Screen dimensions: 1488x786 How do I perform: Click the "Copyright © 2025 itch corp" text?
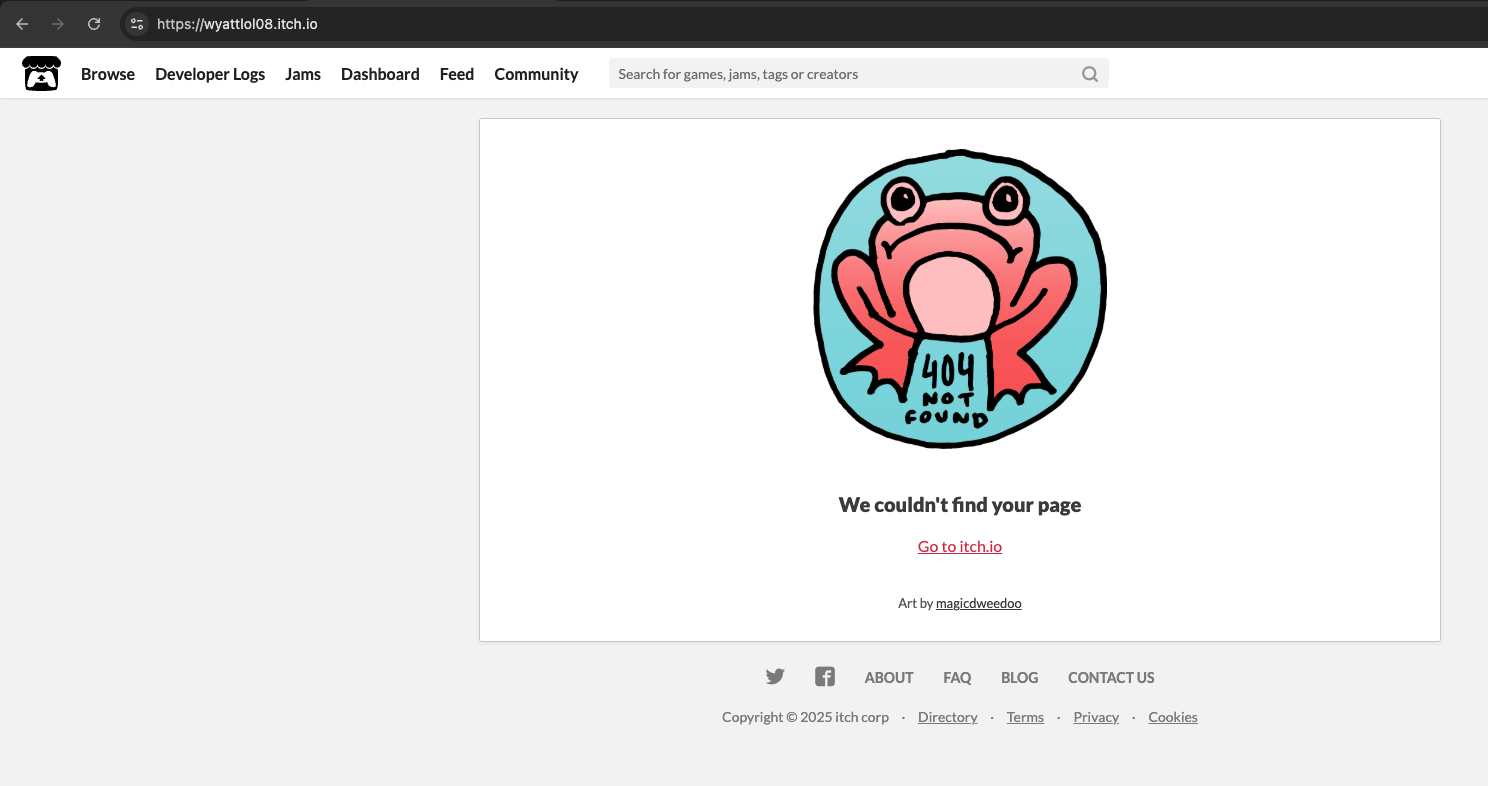coord(805,717)
